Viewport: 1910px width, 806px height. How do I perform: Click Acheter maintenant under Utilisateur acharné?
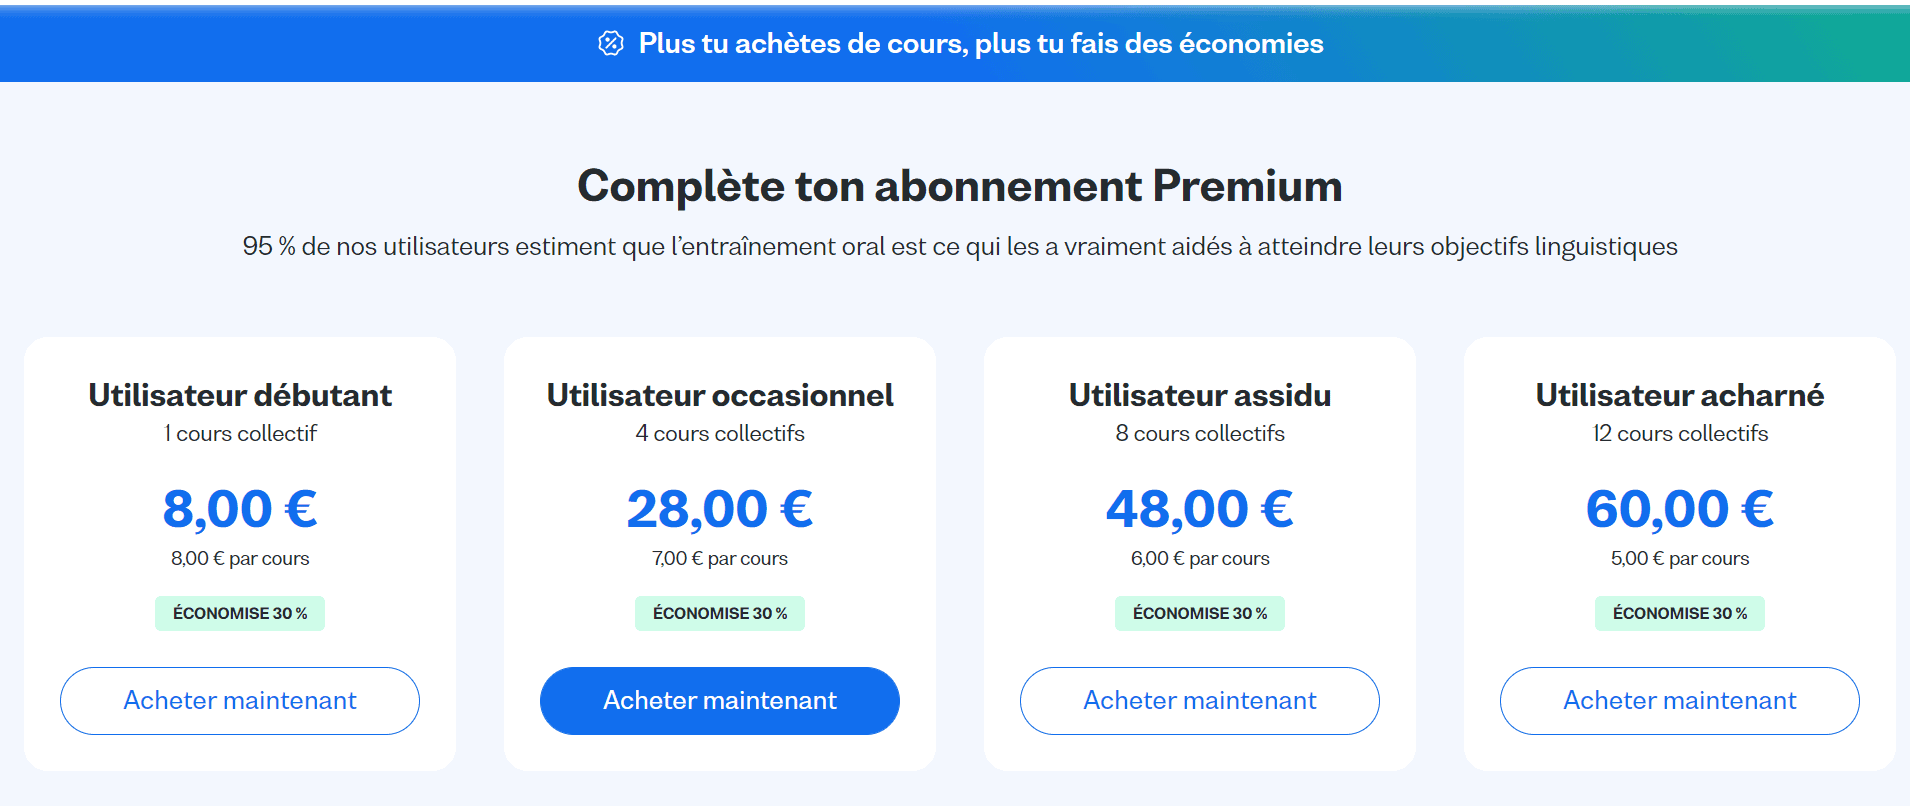[1679, 701]
